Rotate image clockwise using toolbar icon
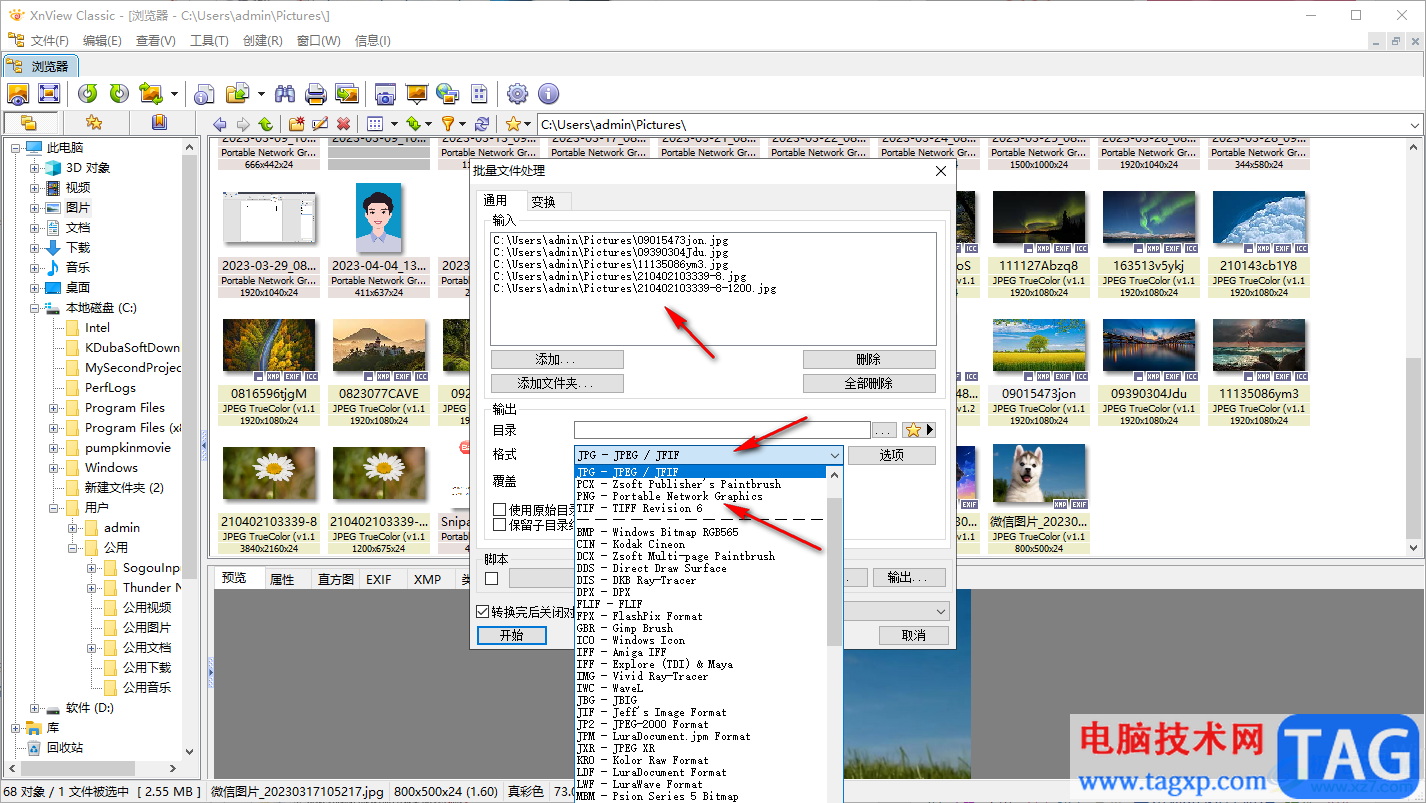 point(119,94)
